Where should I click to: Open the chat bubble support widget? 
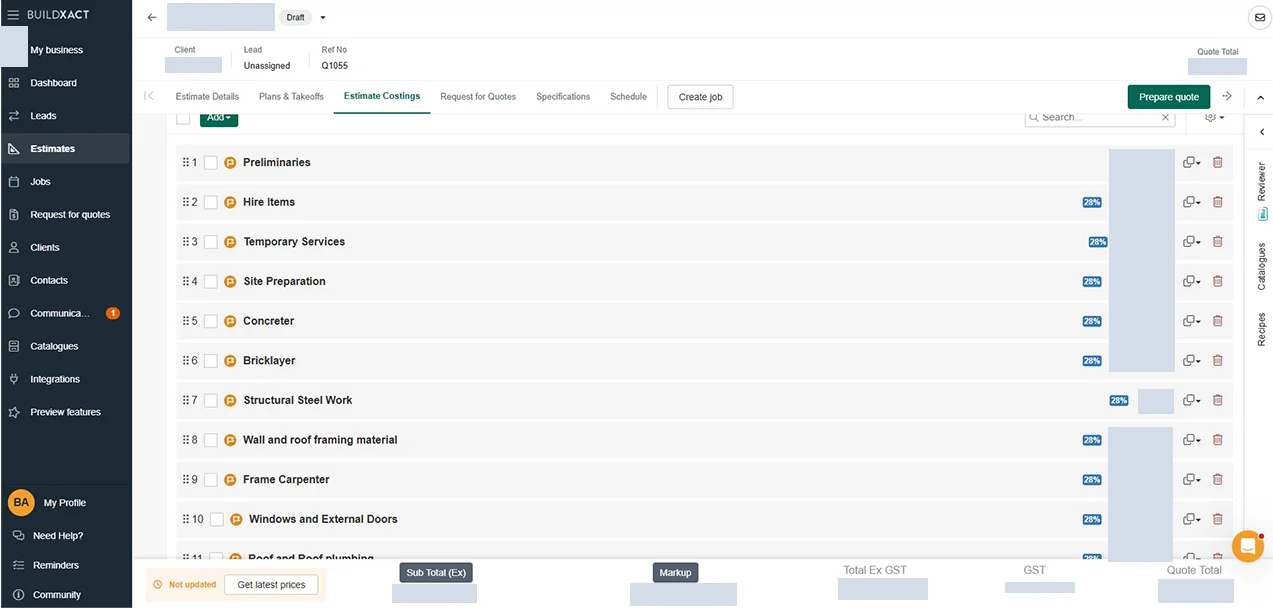pos(1248,546)
